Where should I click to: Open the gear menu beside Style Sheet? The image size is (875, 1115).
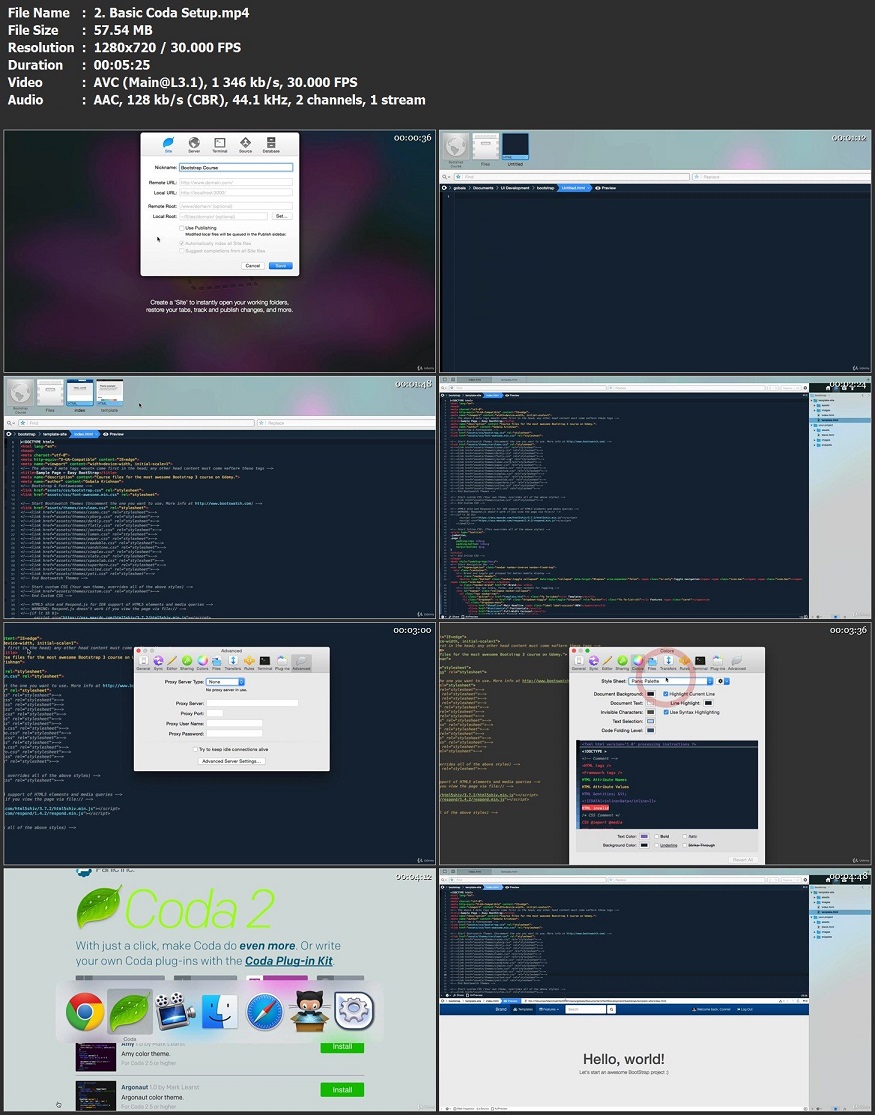723,681
